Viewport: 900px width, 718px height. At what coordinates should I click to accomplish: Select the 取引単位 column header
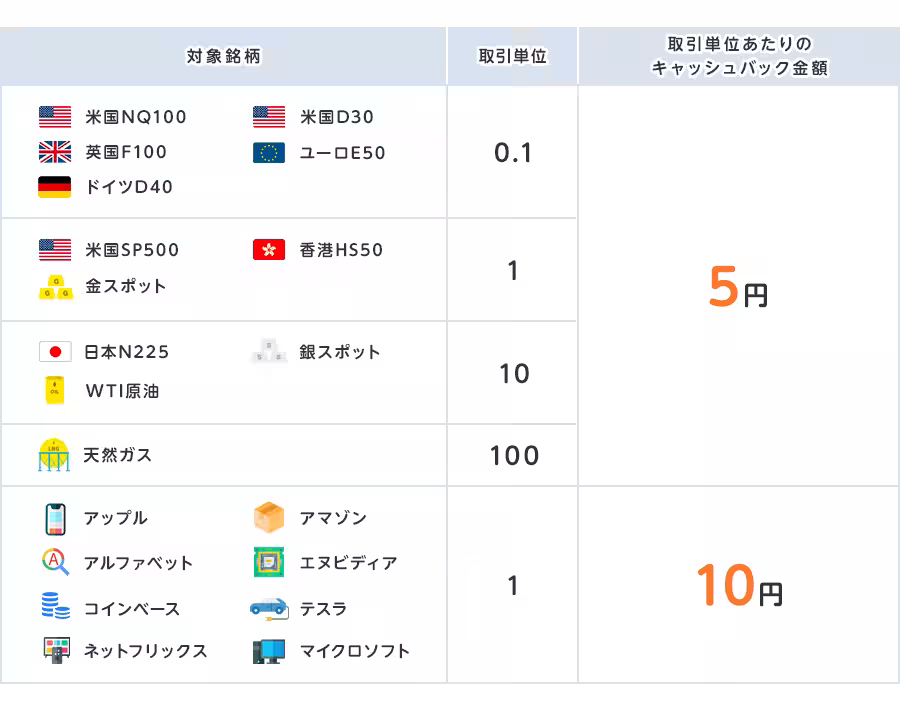(x=513, y=55)
